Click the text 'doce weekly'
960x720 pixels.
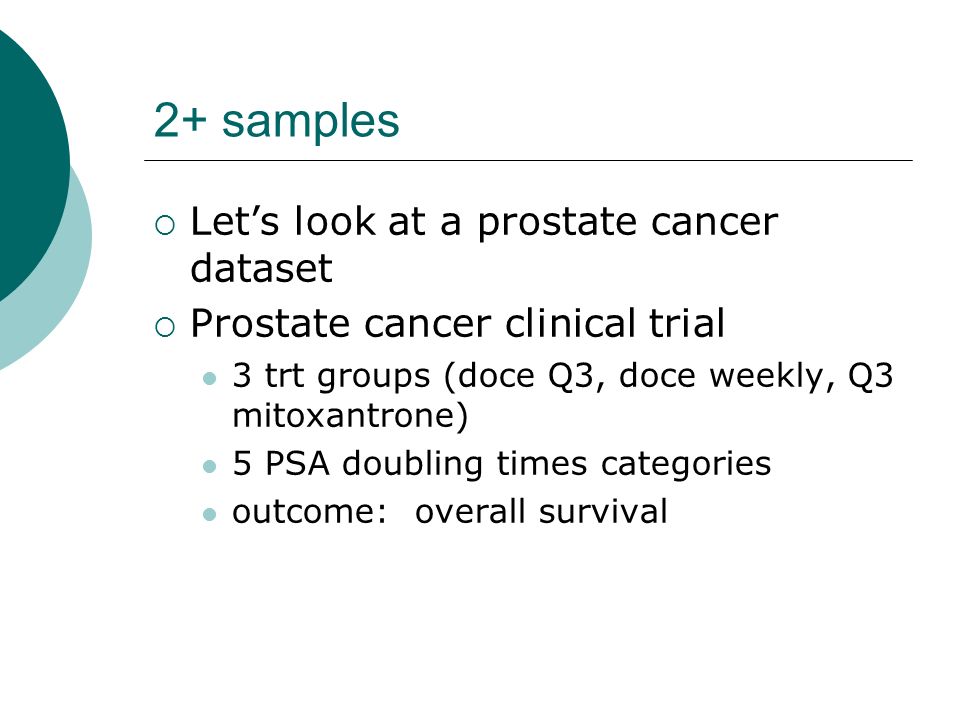coord(721,375)
